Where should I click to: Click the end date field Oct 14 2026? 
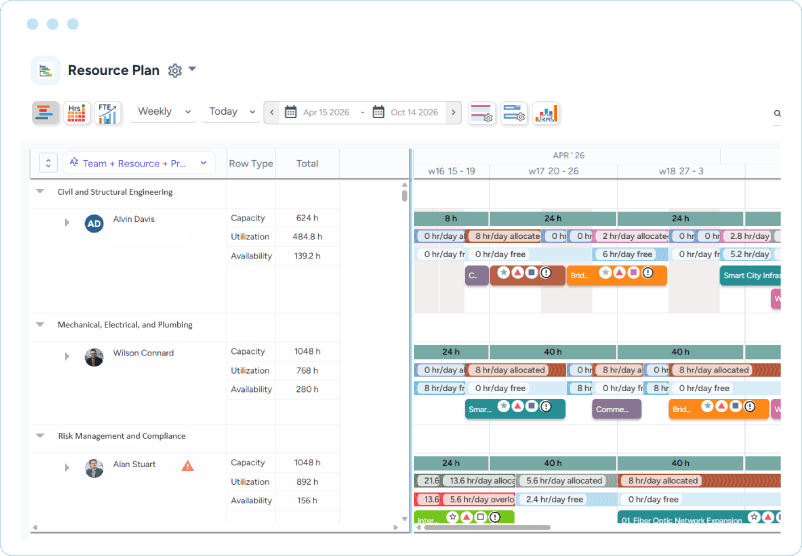pos(414,113)
